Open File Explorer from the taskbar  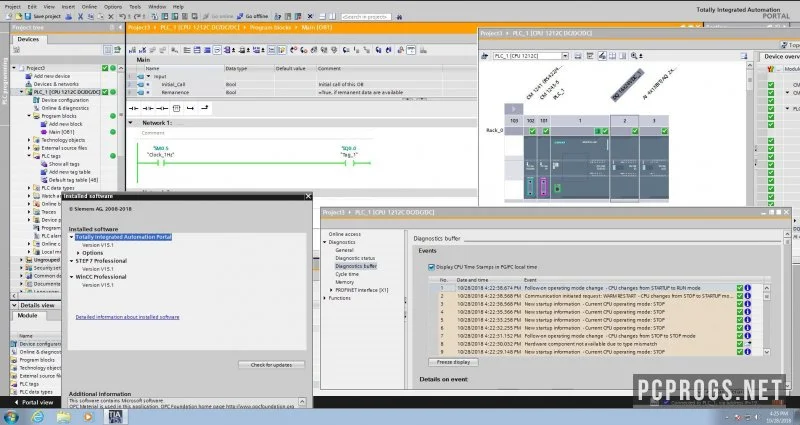(x=64, y=416)
